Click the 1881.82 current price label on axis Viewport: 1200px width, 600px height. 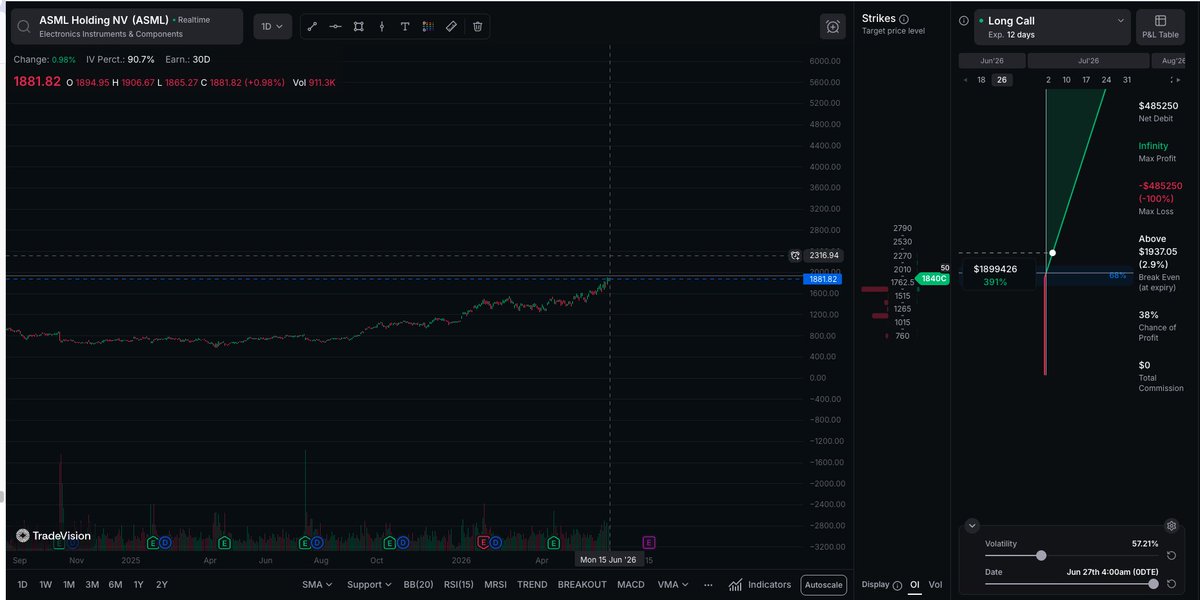[823, 279]
